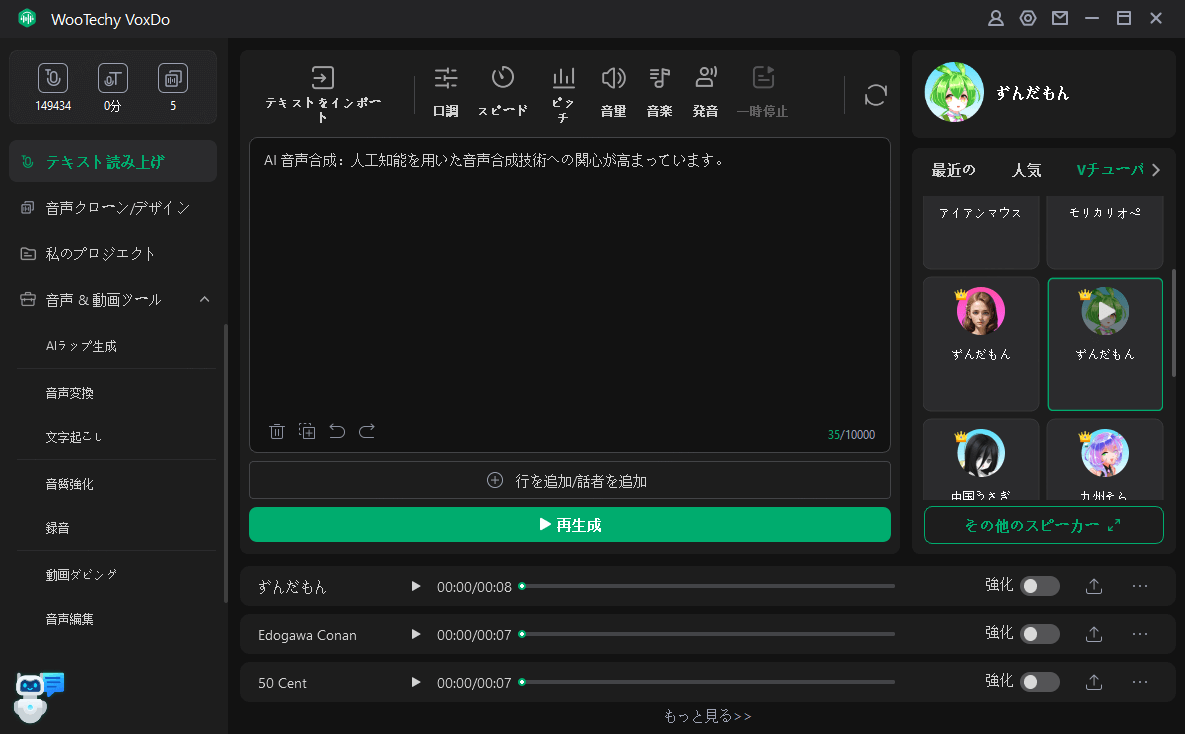1185x734 pixels.
Task: Click the 一時停止 pause insert tool
Action: pyautogui.click(x=763, y=92)
